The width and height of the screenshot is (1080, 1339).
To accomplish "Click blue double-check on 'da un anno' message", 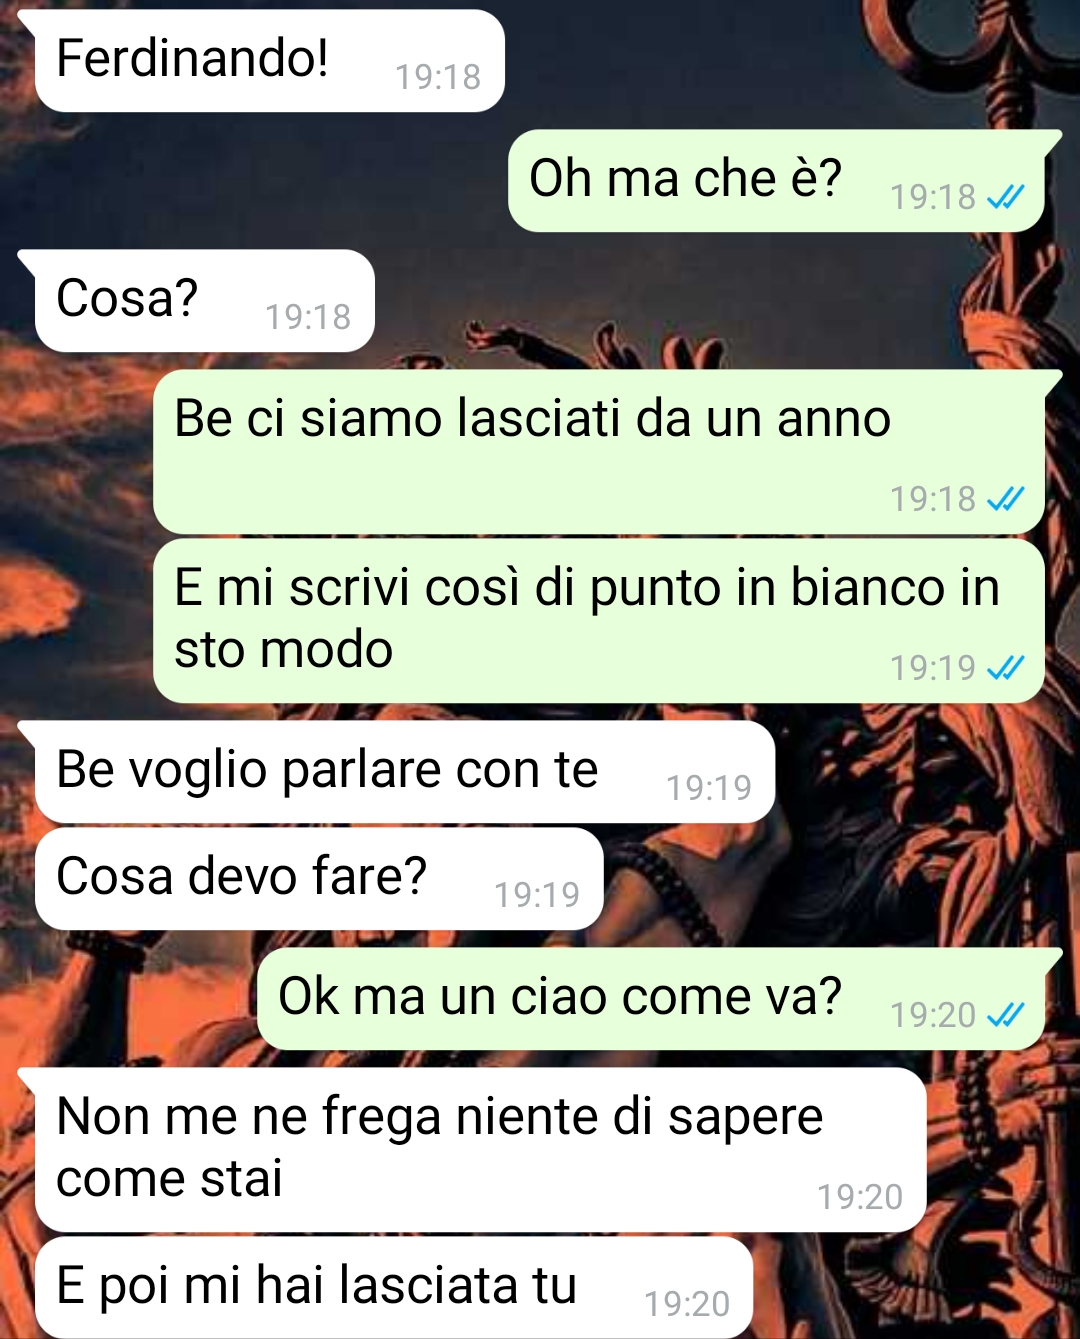I will (x=1005, y=498).
